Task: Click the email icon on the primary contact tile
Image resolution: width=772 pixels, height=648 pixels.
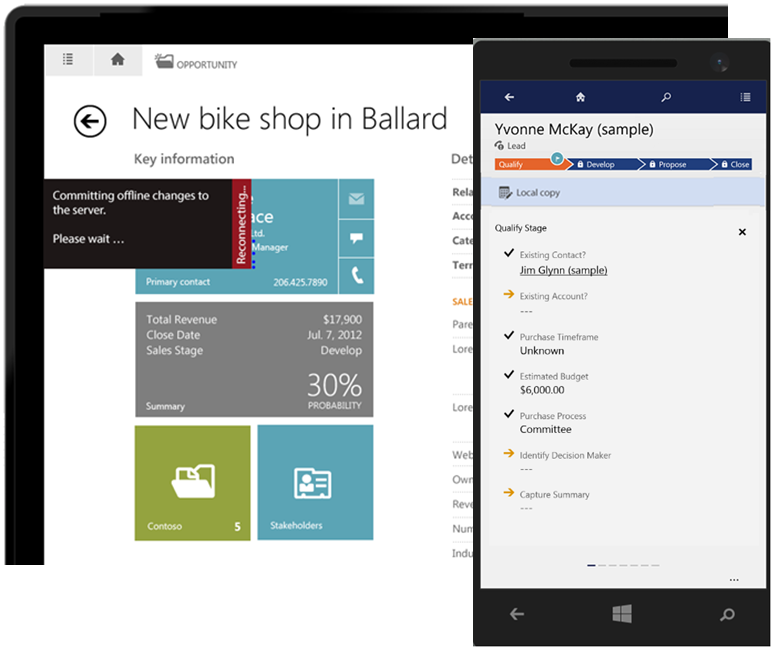Action: click(356, 199)
